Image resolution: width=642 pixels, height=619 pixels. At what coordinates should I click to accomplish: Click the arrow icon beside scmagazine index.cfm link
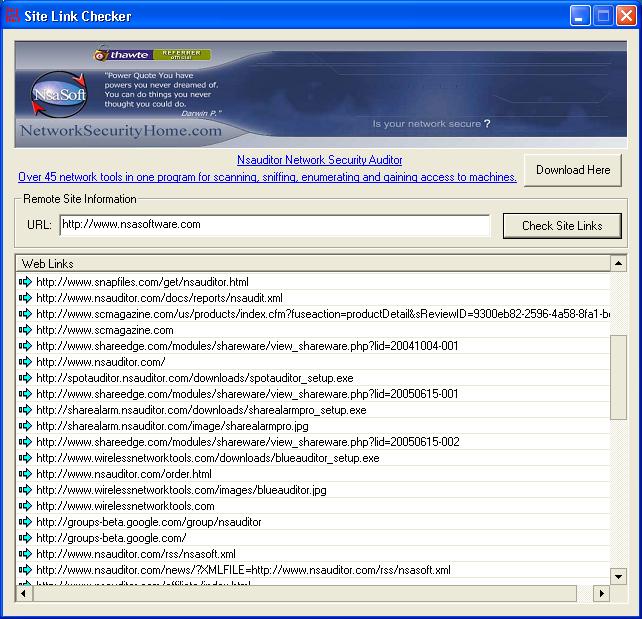pos(25,314)
